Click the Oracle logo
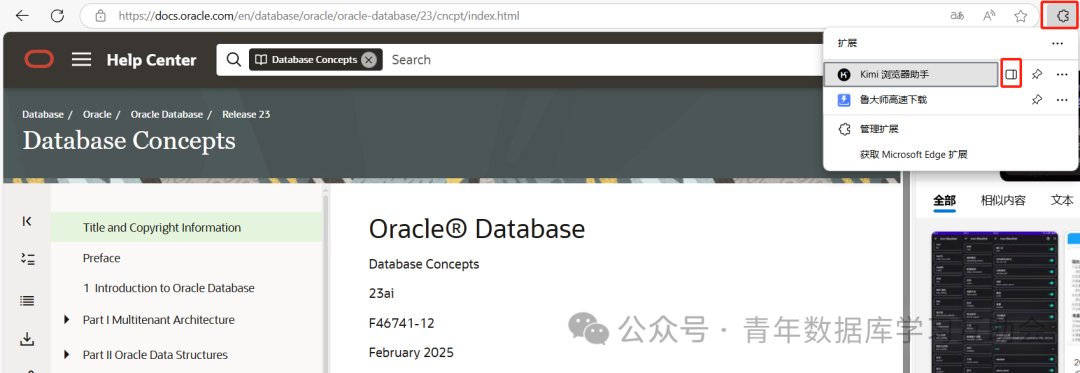Screen dimensions: 1080x373 click(x=39, y=60)
